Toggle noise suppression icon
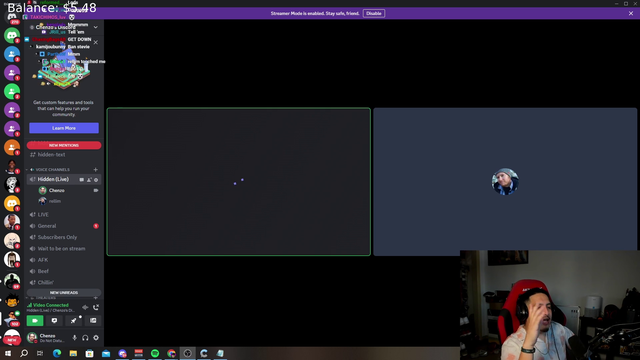The width and height of the screenshot is (640, 360). (x=85, y=307)
